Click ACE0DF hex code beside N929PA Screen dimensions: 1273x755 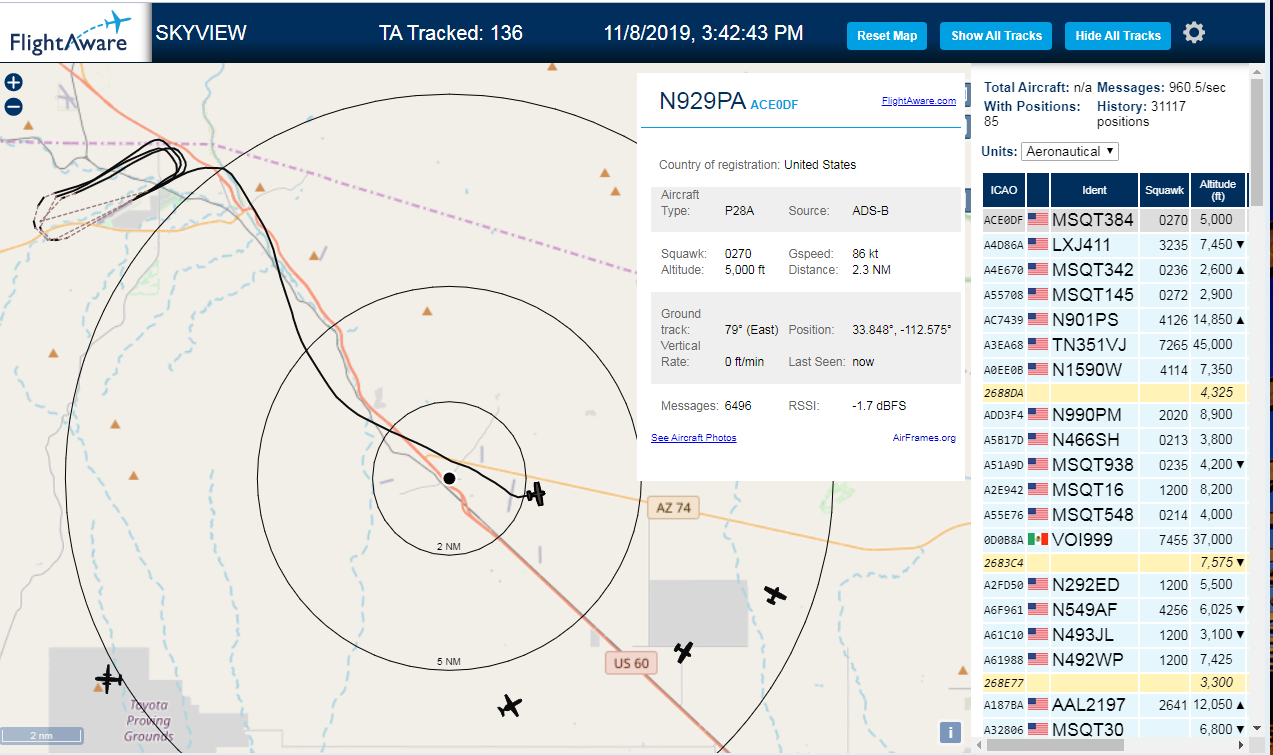click(x=774, y=104)
